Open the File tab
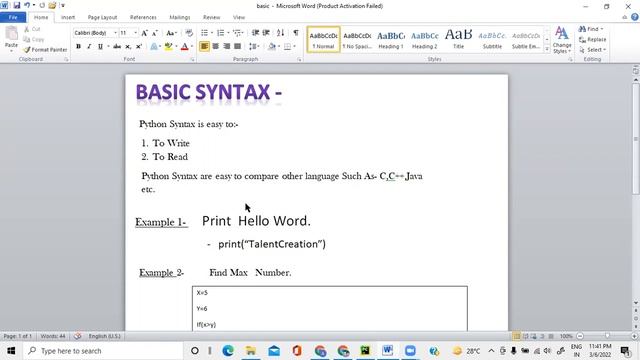The width and height of the screenshot is (640, 360). 13,17
